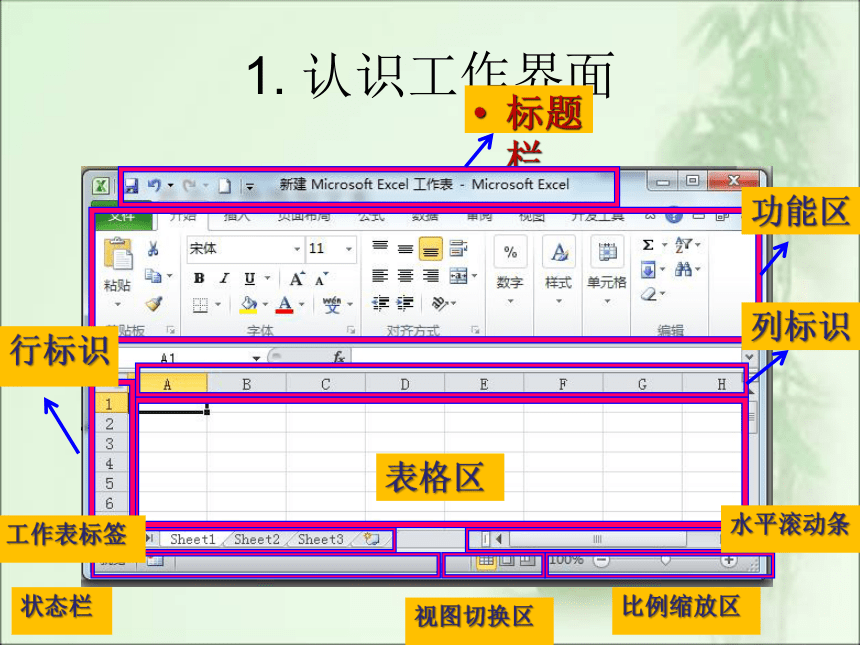
Task: Toggle the highlighted Bottom Align button
Action: click(431, 249)
